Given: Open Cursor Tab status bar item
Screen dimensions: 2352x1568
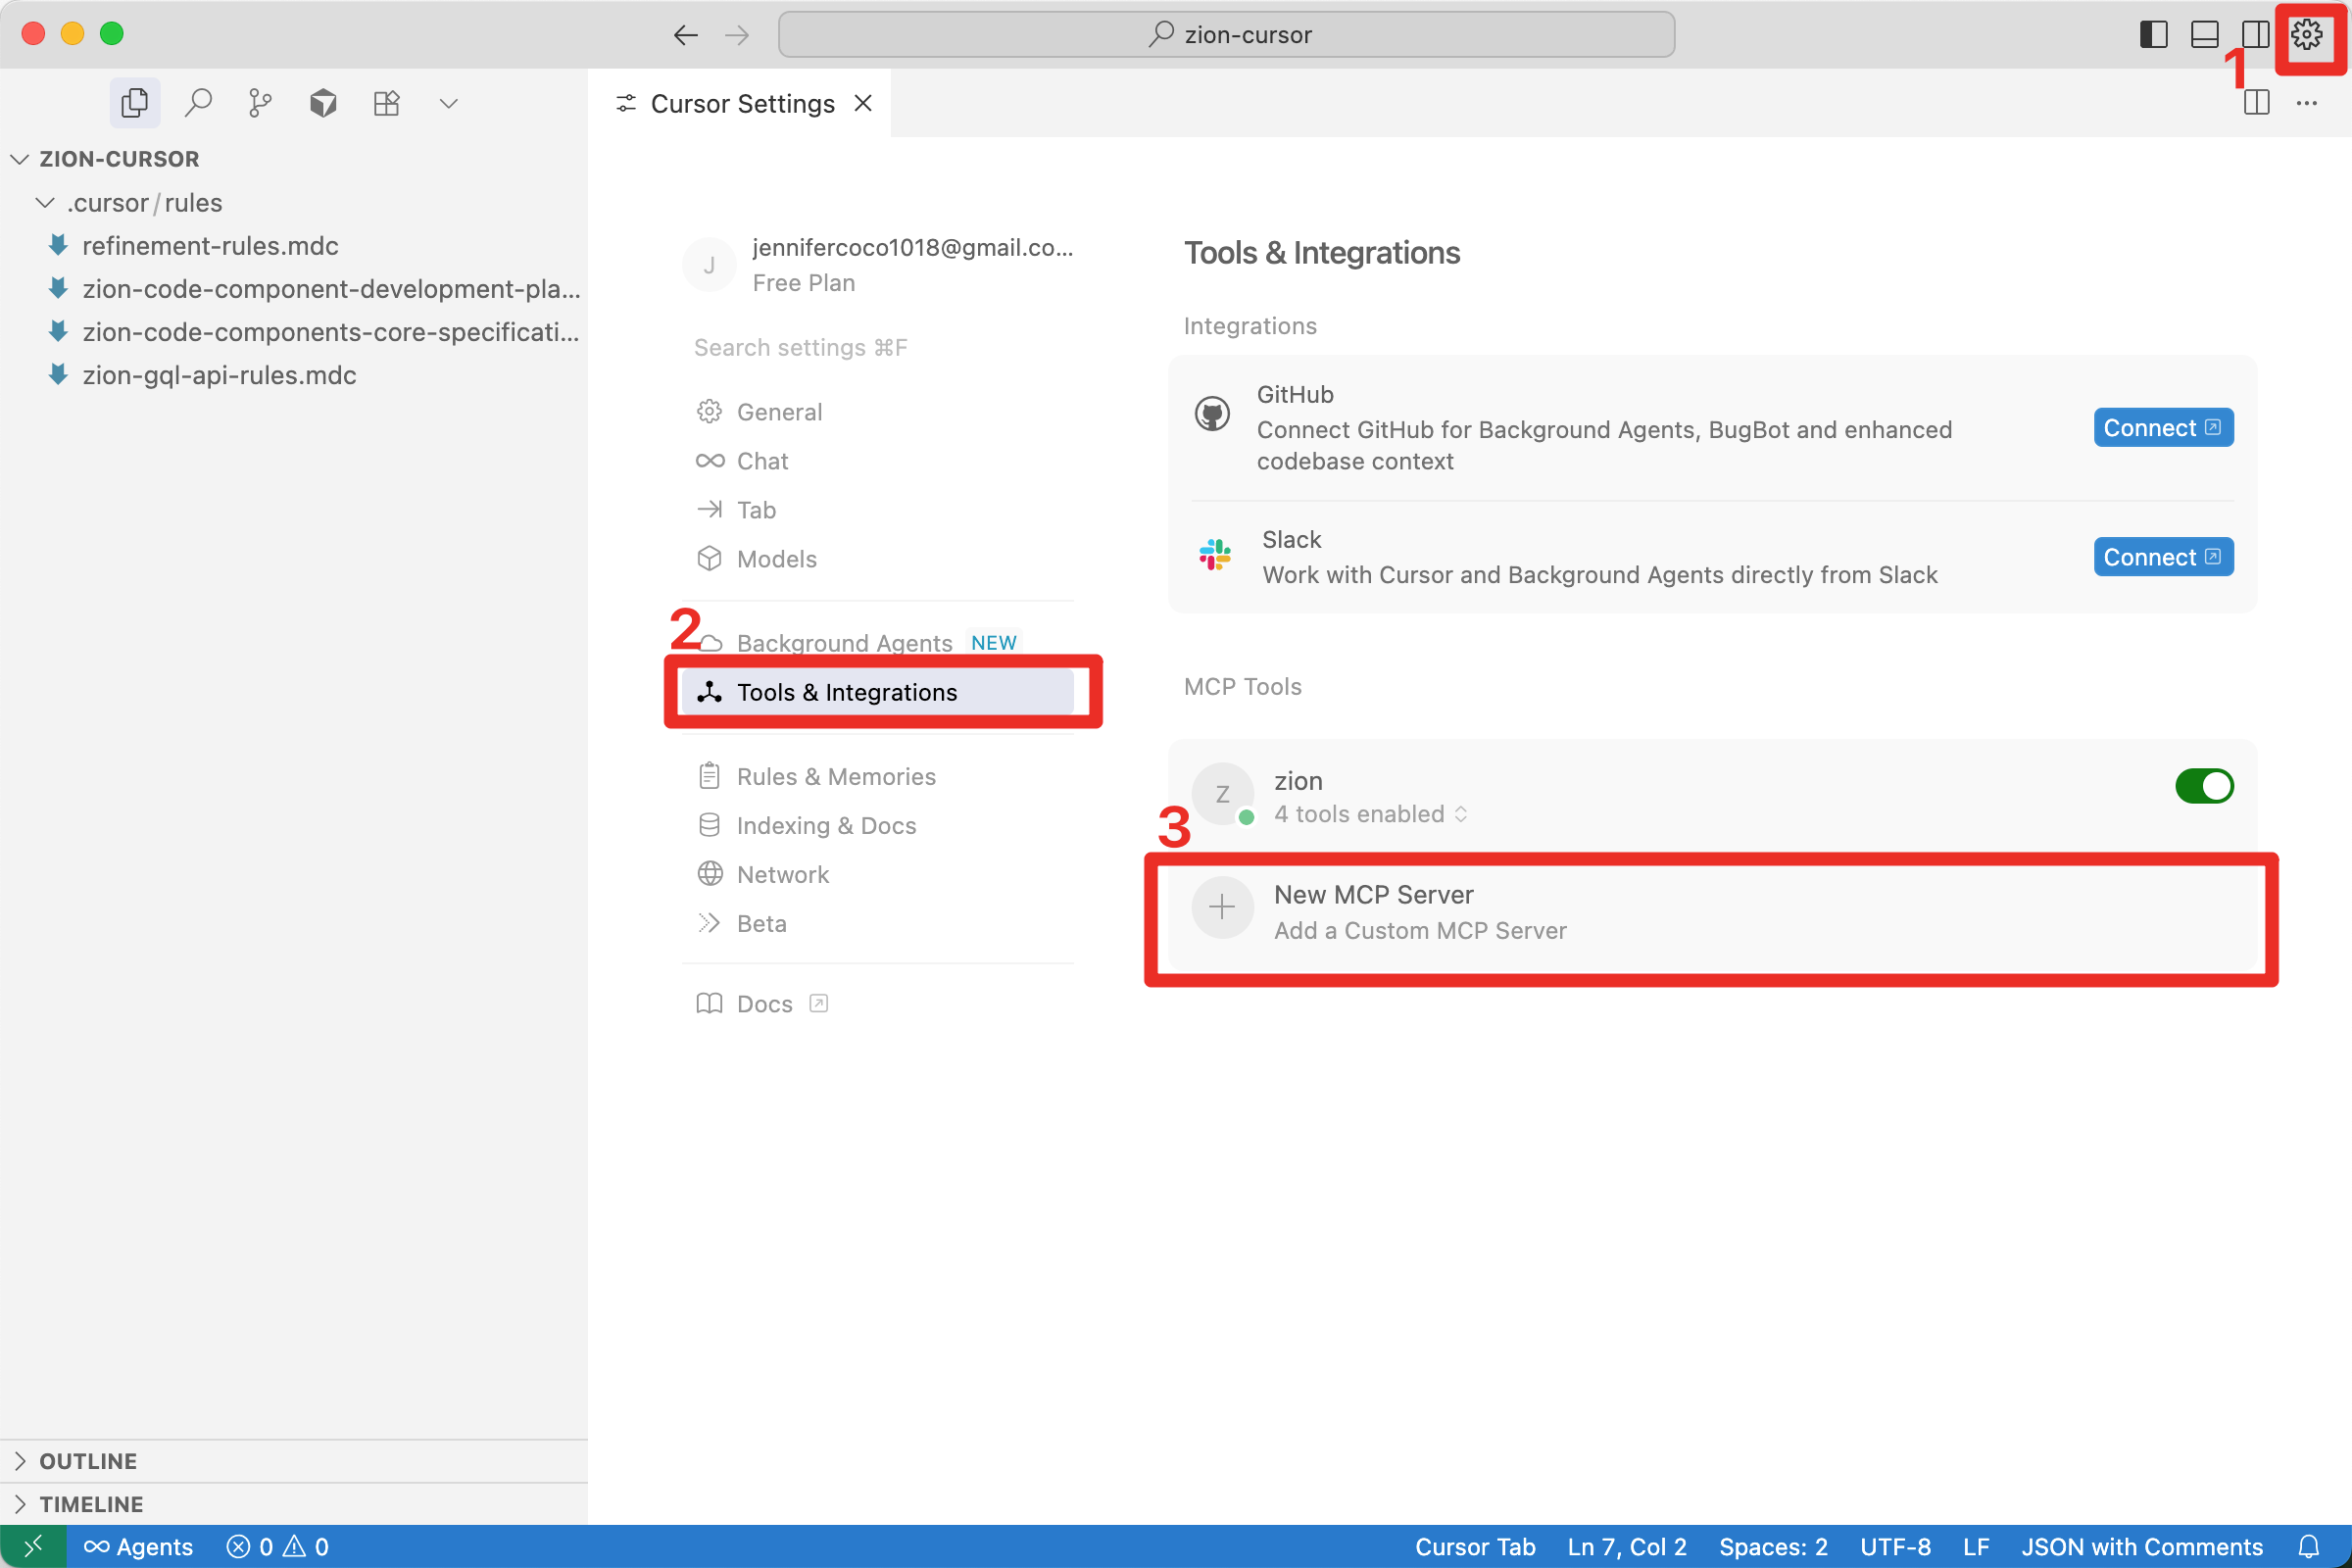Looking at the screenshot, I should tap(1475, 1547).
